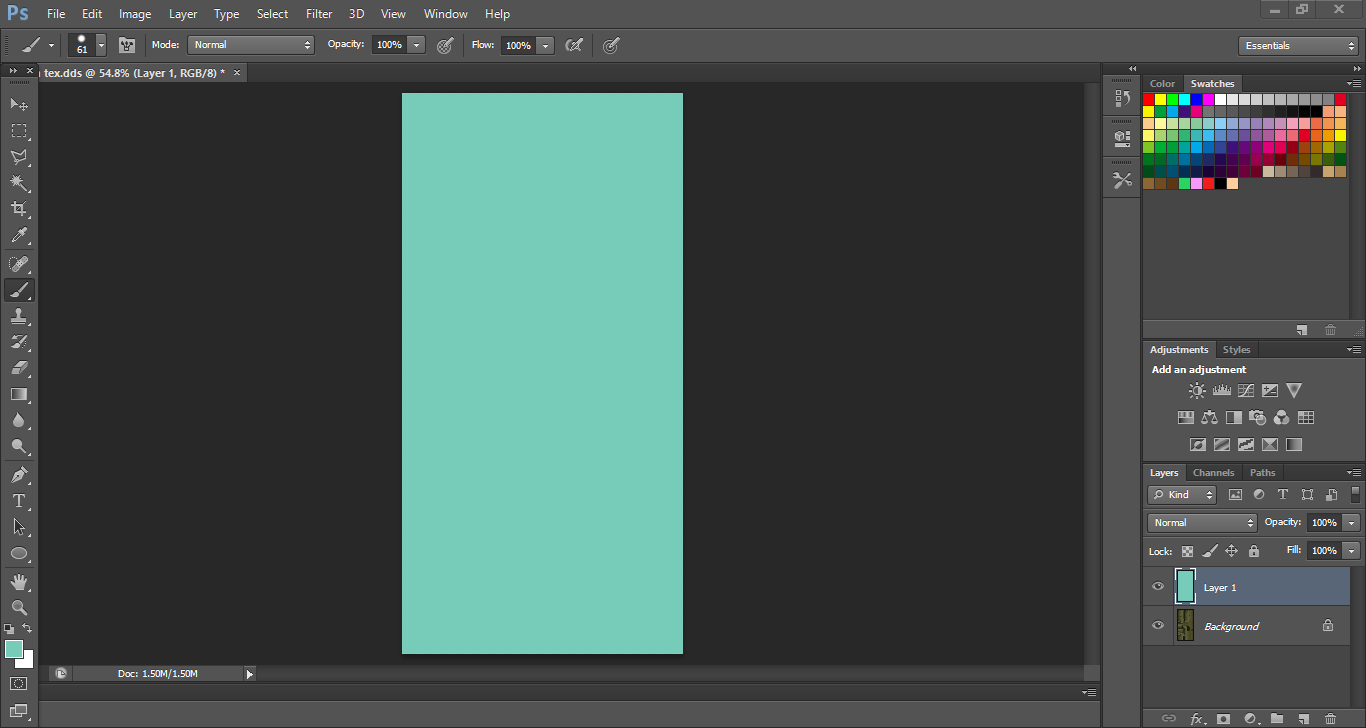The width and height of the screenshot is (1366, 728).
Task: Enable lock transparent pixels for layer
Action: point(1187,551)
